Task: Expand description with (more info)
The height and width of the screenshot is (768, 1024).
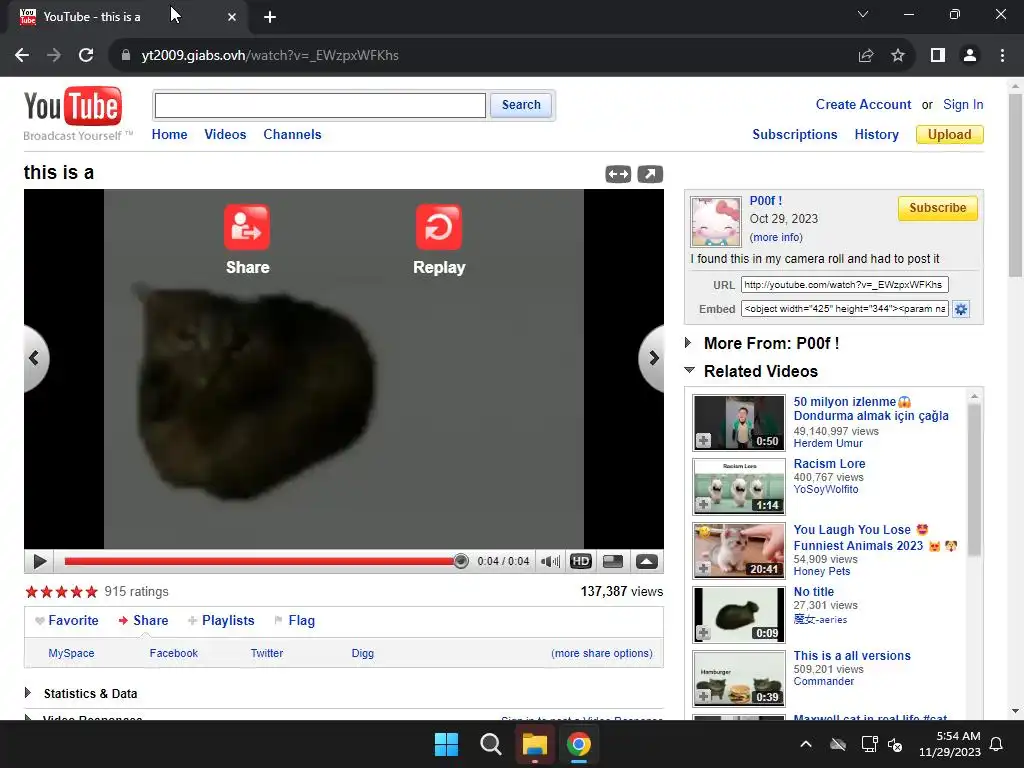Action: tap(776, 238)
